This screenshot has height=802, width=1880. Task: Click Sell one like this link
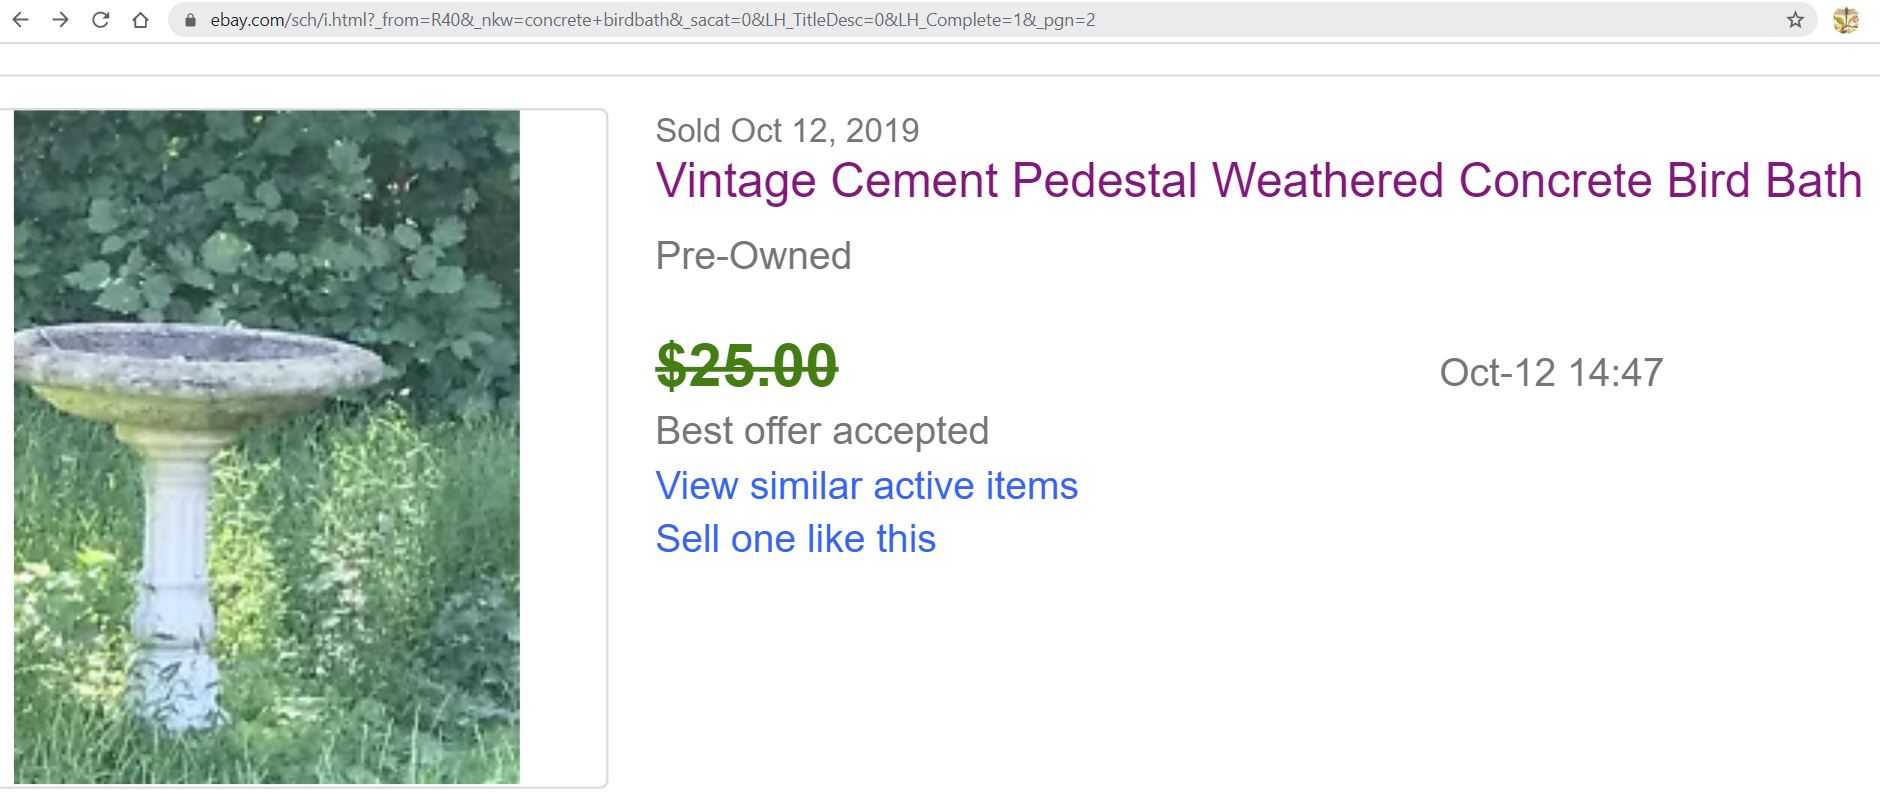click(795, 539)
